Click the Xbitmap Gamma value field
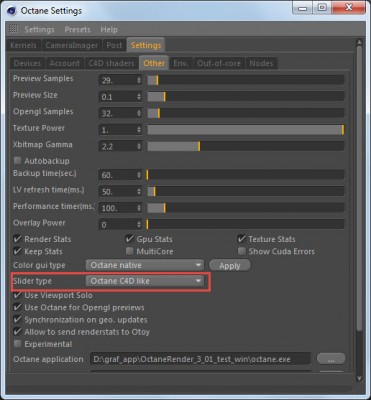The image size is (371, 400). point(117,146)
